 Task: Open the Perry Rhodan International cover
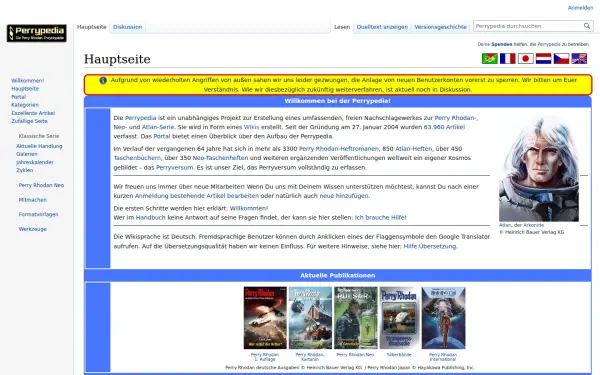[443, 318]
